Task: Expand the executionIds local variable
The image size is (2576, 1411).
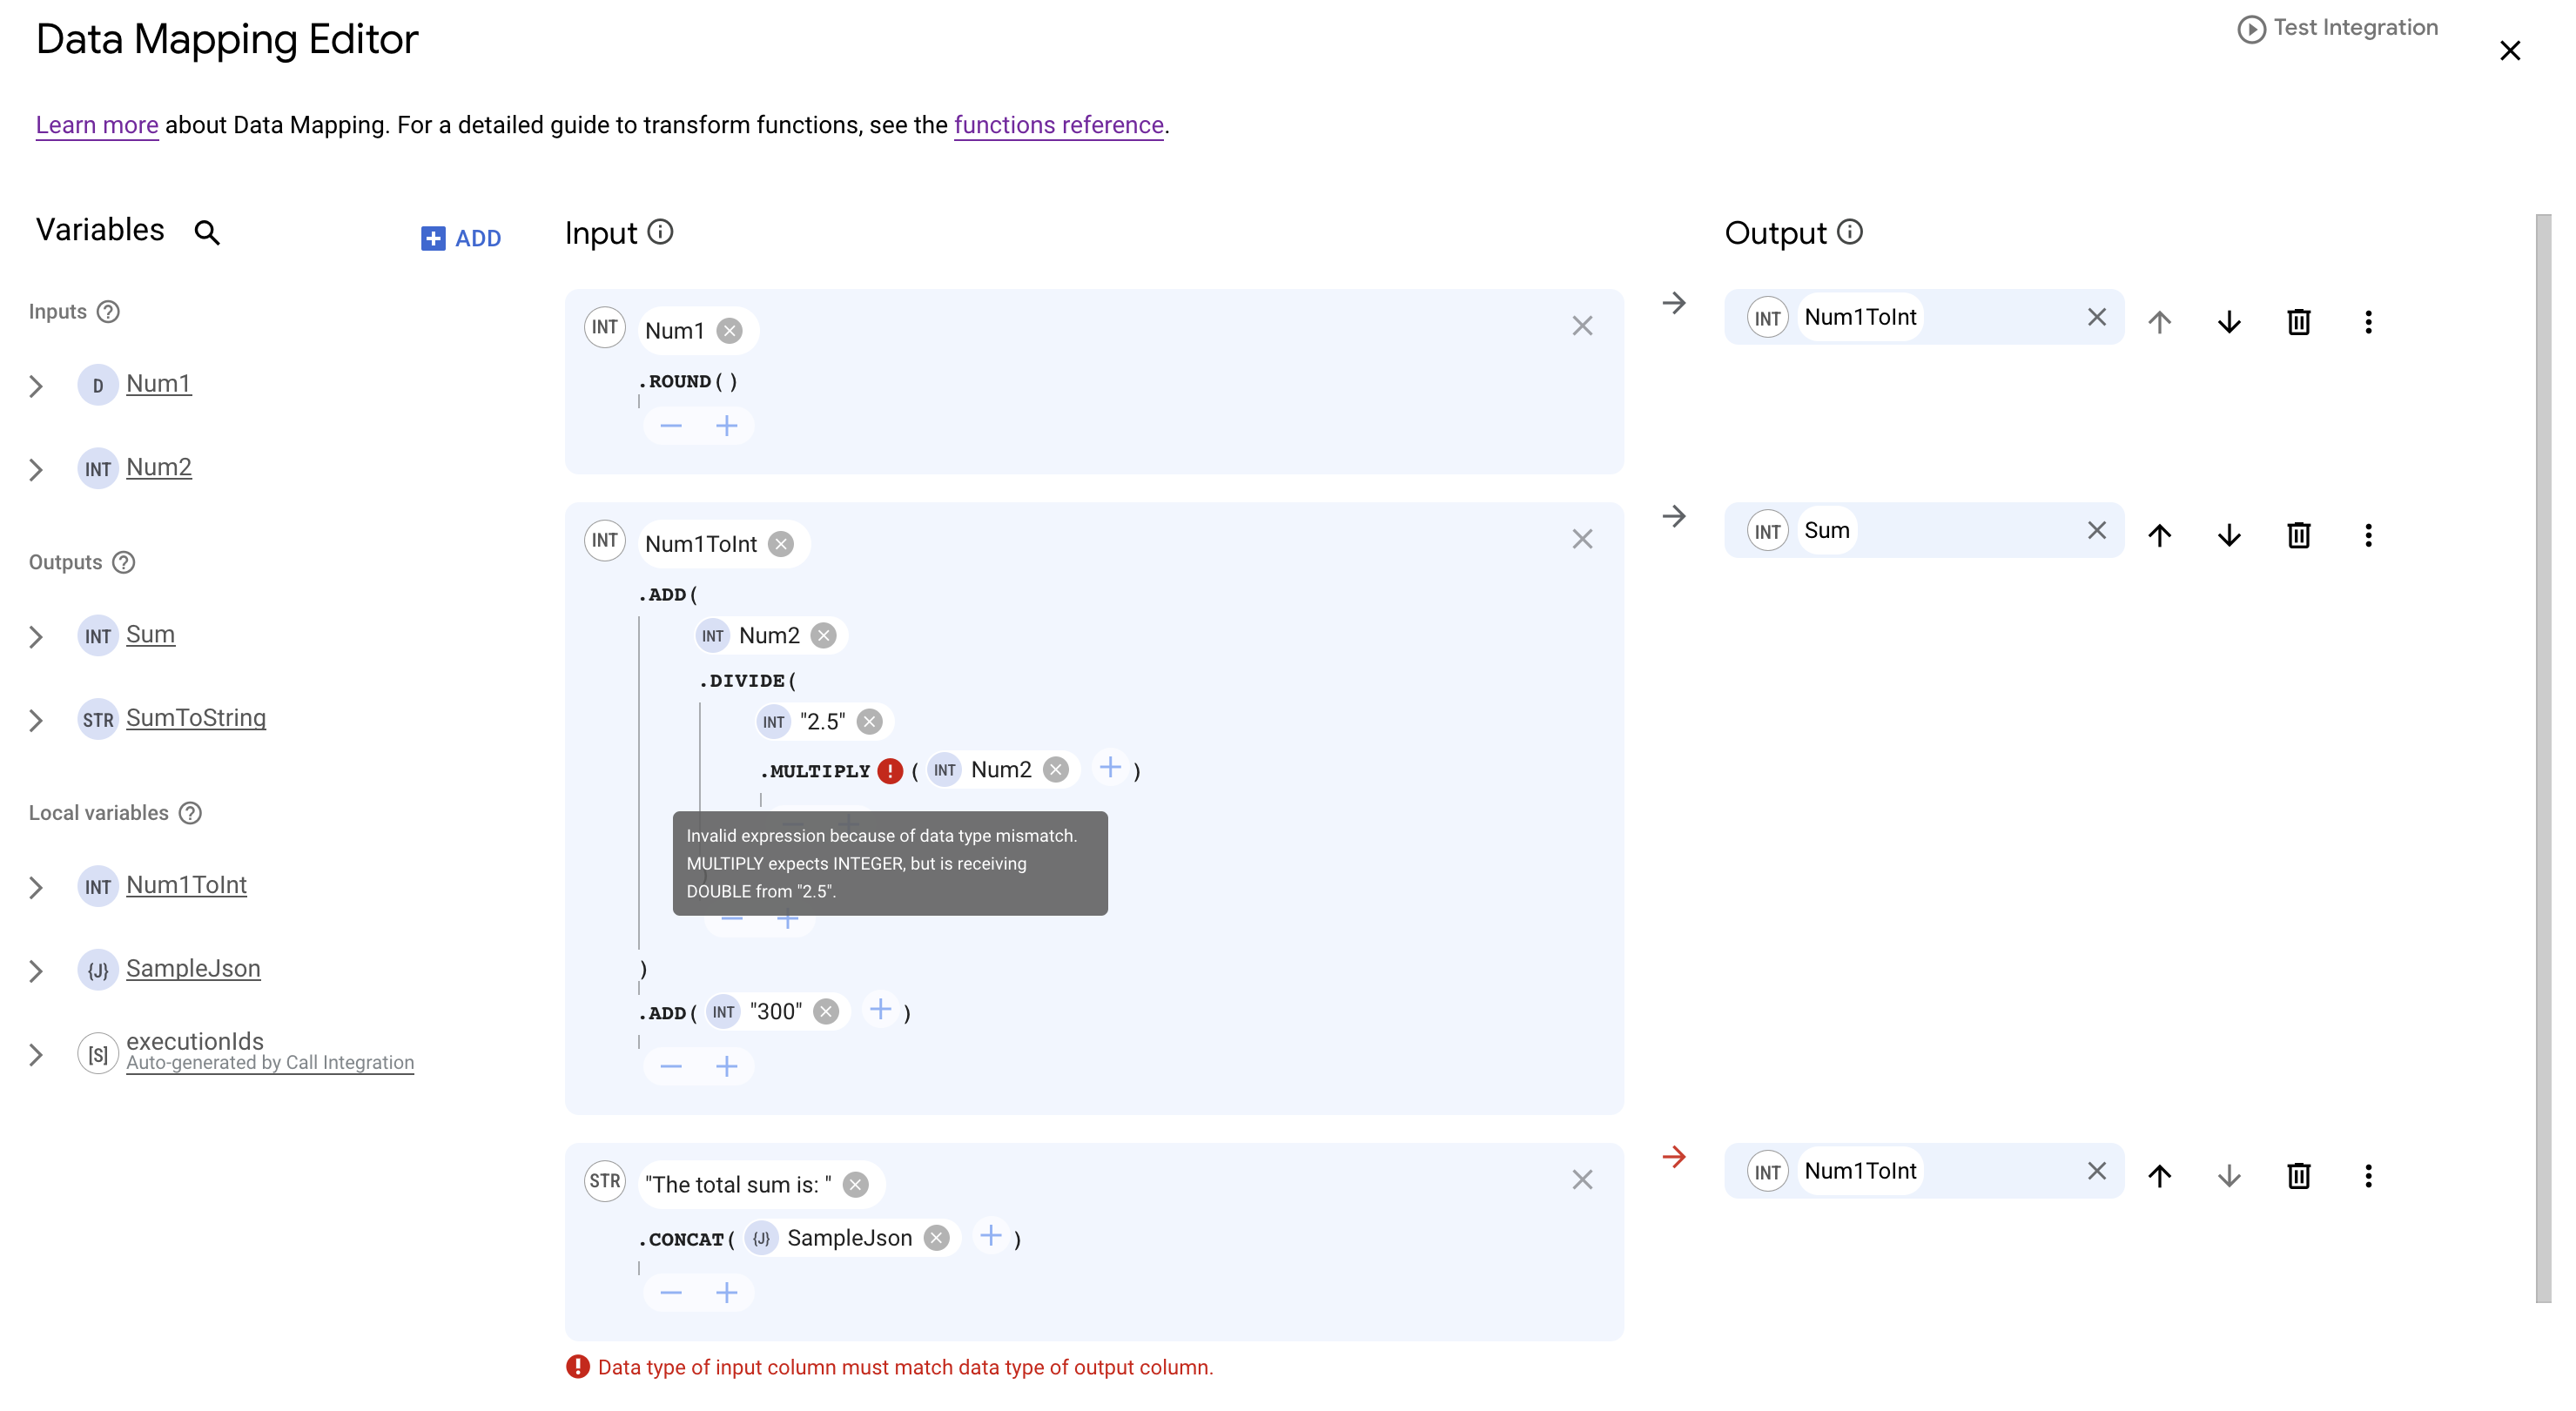Action: [x=35, y=1052]
